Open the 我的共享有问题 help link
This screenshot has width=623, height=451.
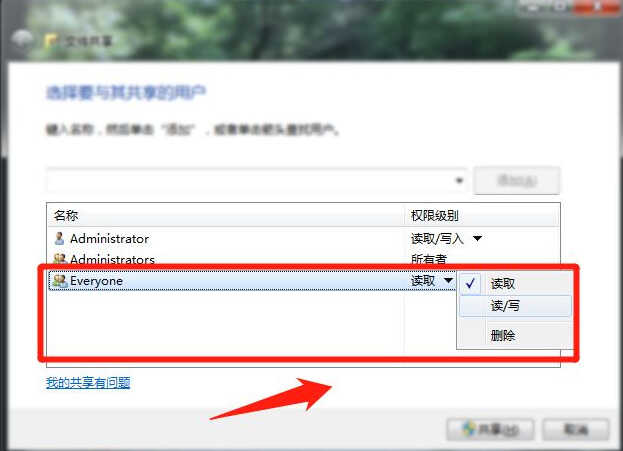[88, 383]
